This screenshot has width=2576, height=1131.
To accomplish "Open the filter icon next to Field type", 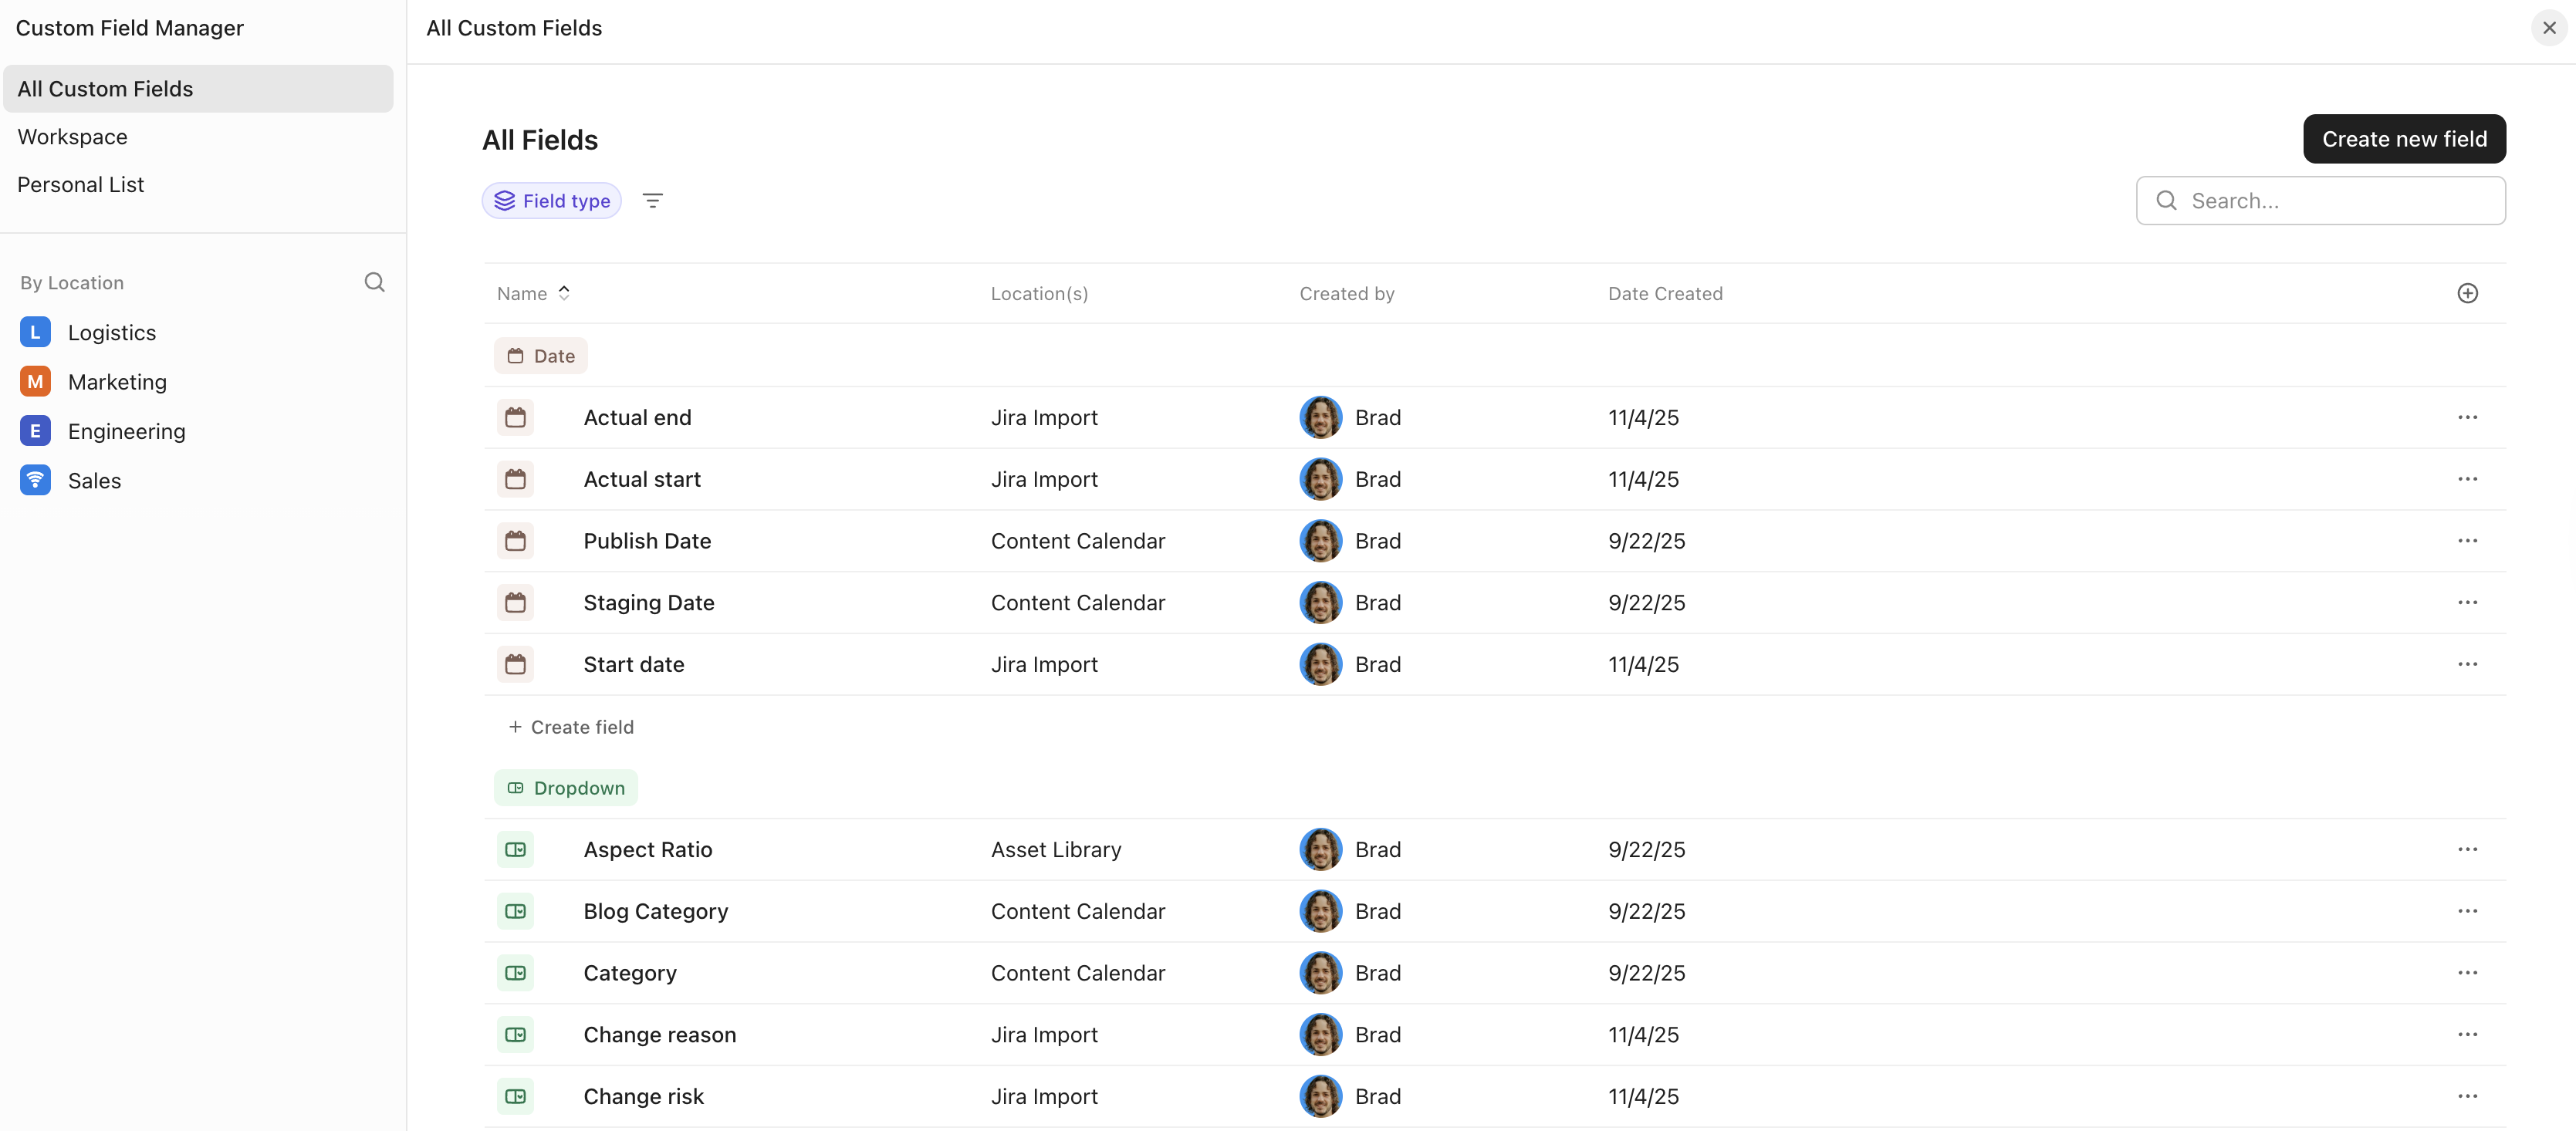I will (653, 200).
